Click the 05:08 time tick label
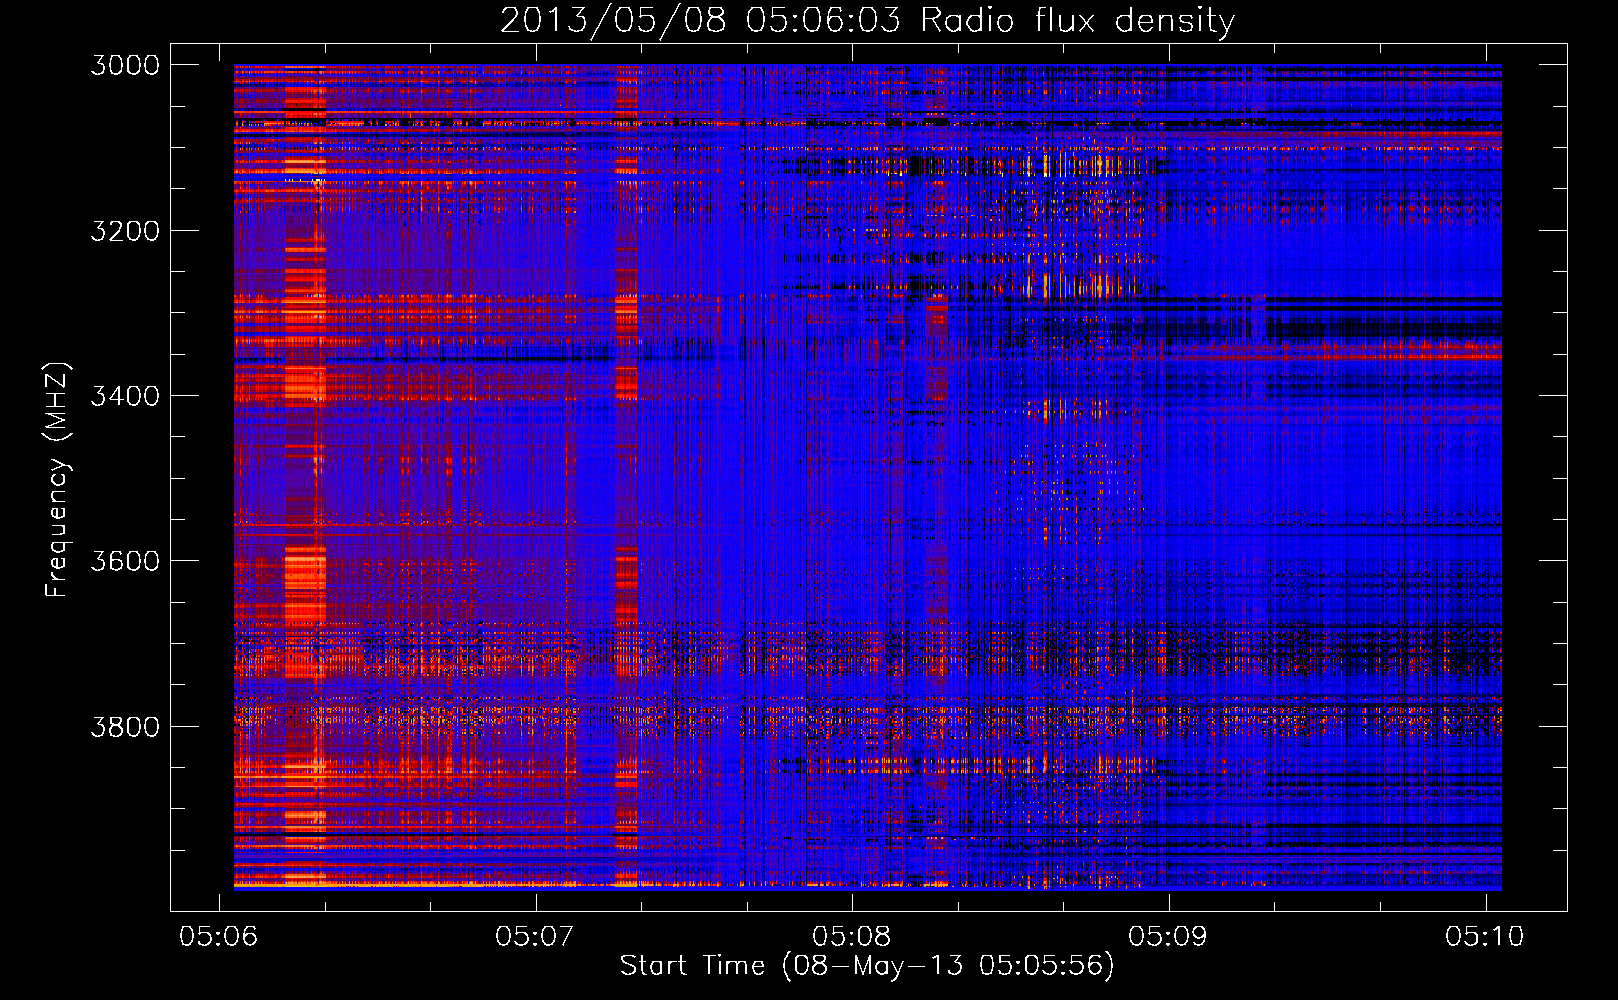The width and height of the screenshot is (1618, 1000). [851, 936]
